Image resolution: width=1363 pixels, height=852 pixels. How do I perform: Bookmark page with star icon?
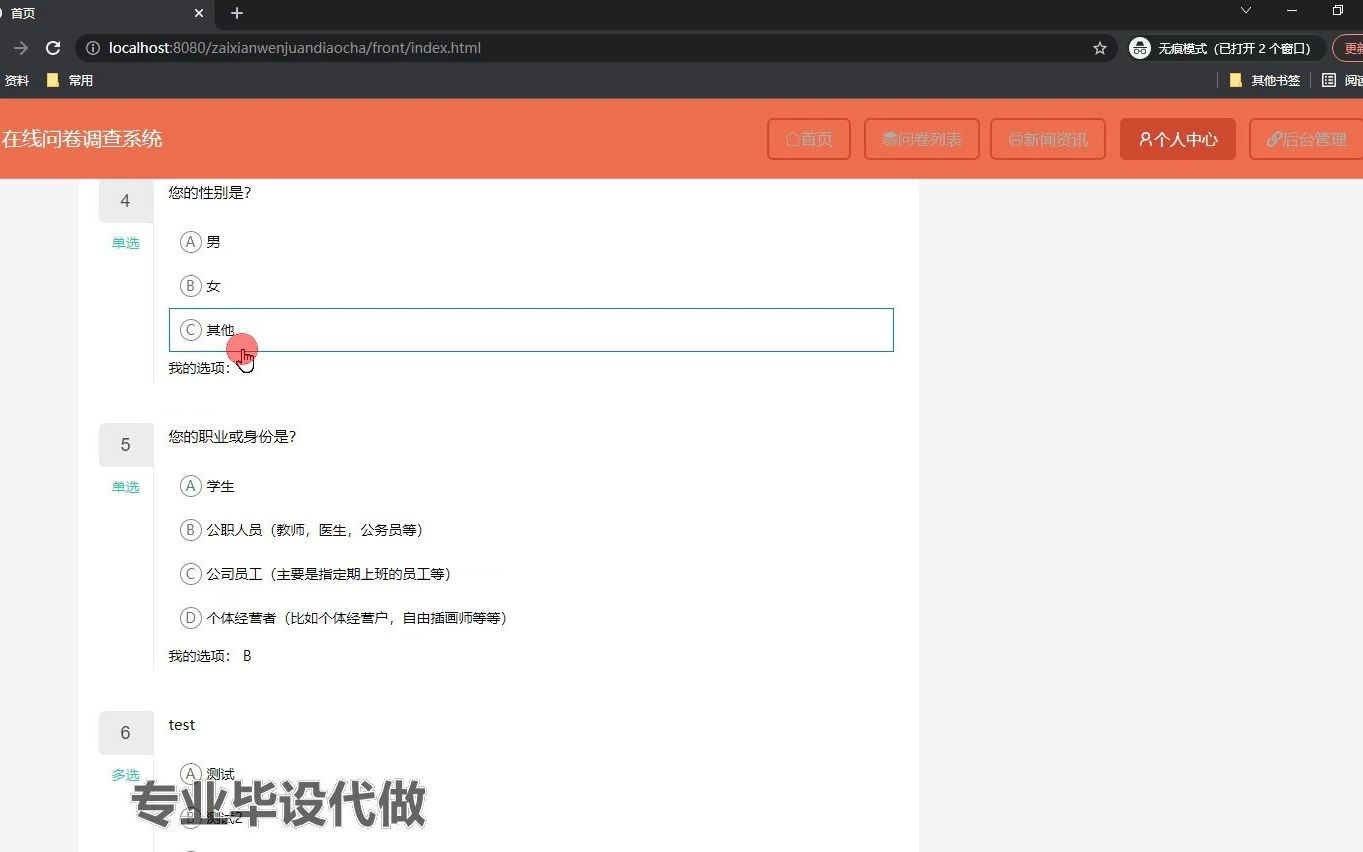[x=1100, y=48]
